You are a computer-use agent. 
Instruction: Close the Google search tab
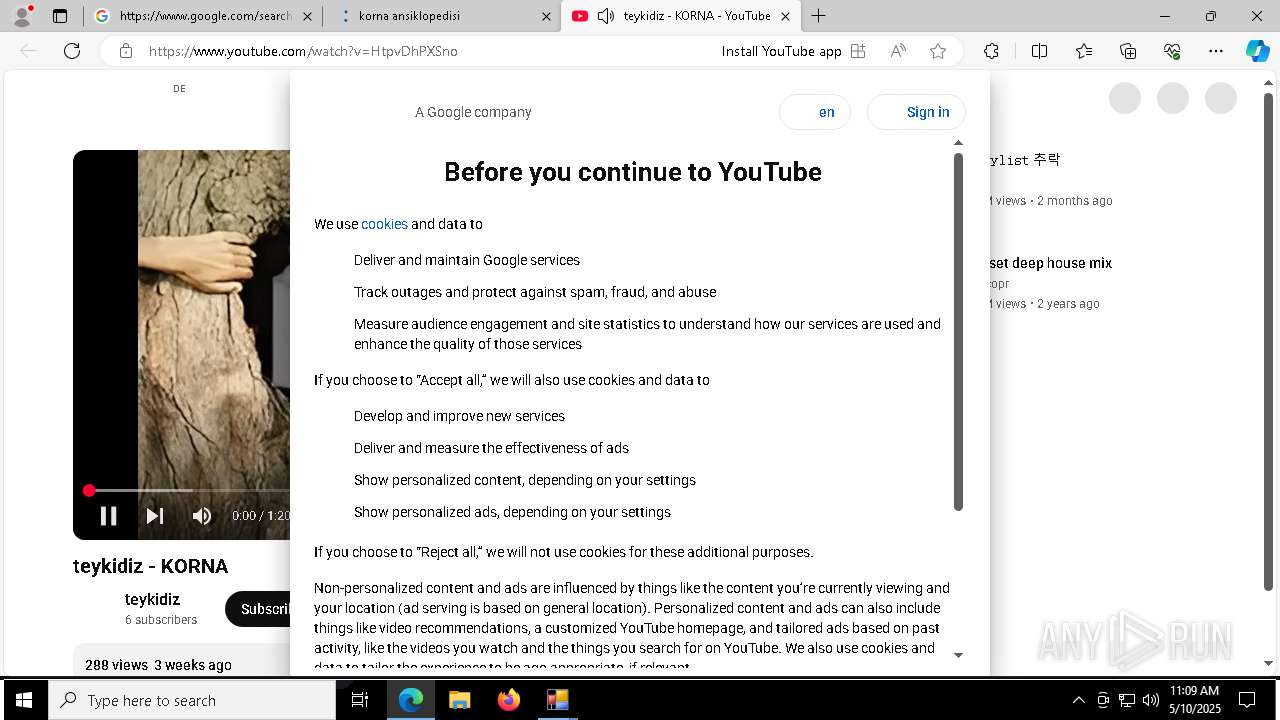click(x=306, y=16)
